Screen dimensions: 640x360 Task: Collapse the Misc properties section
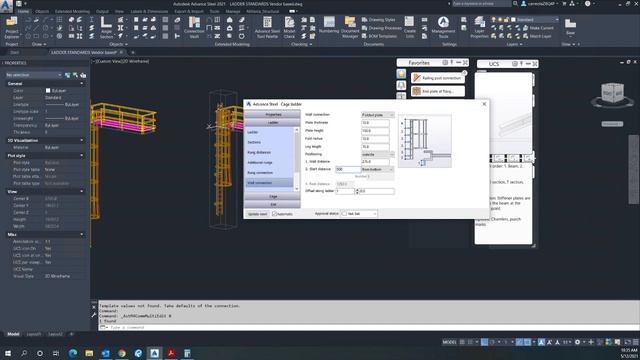click(x=82, y=234)
